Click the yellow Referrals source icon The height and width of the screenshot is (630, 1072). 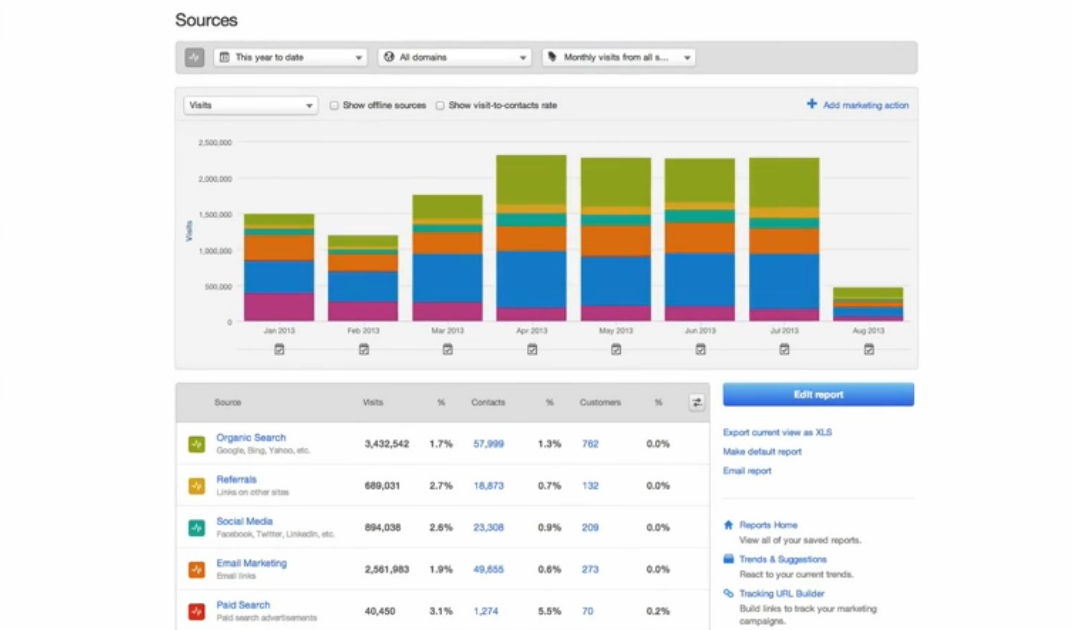[196, 486]
